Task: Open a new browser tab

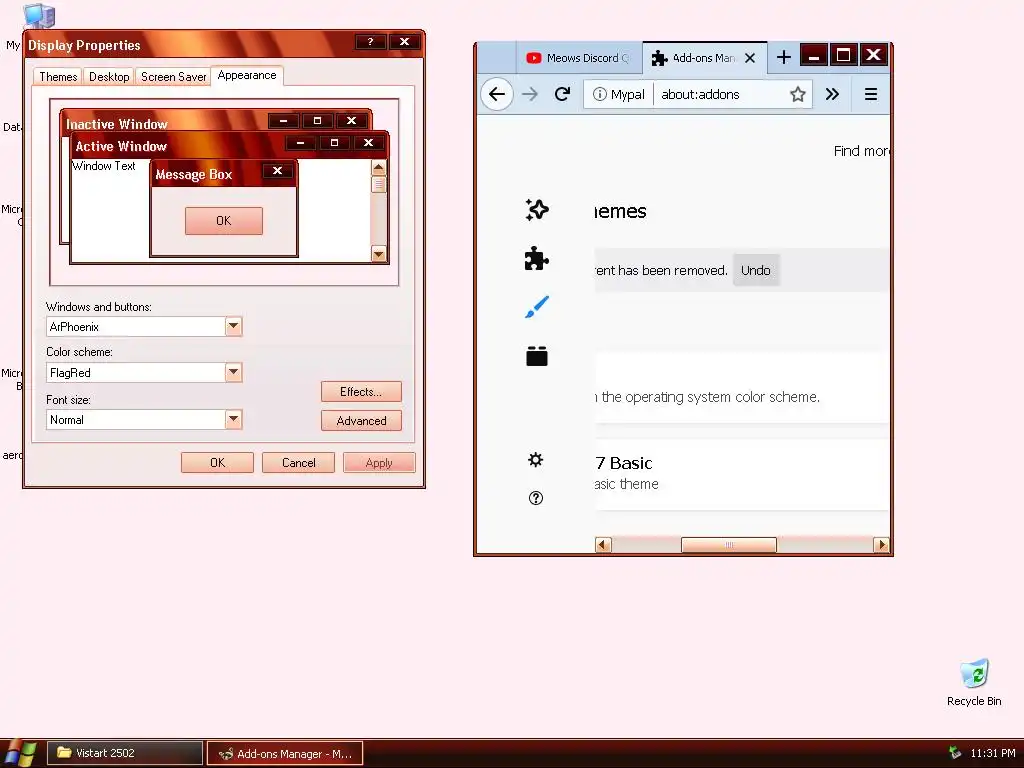Action: (784, 57)
